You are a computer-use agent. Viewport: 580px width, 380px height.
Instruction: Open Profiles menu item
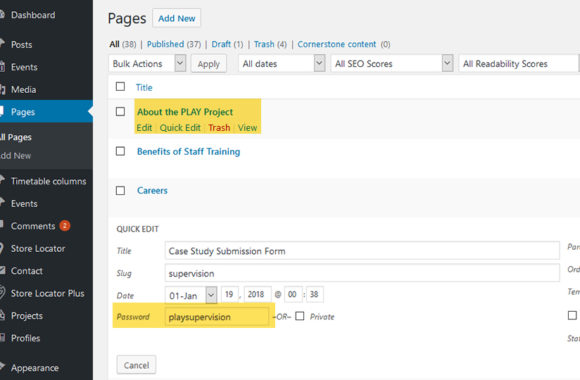(x=25, y=338)
